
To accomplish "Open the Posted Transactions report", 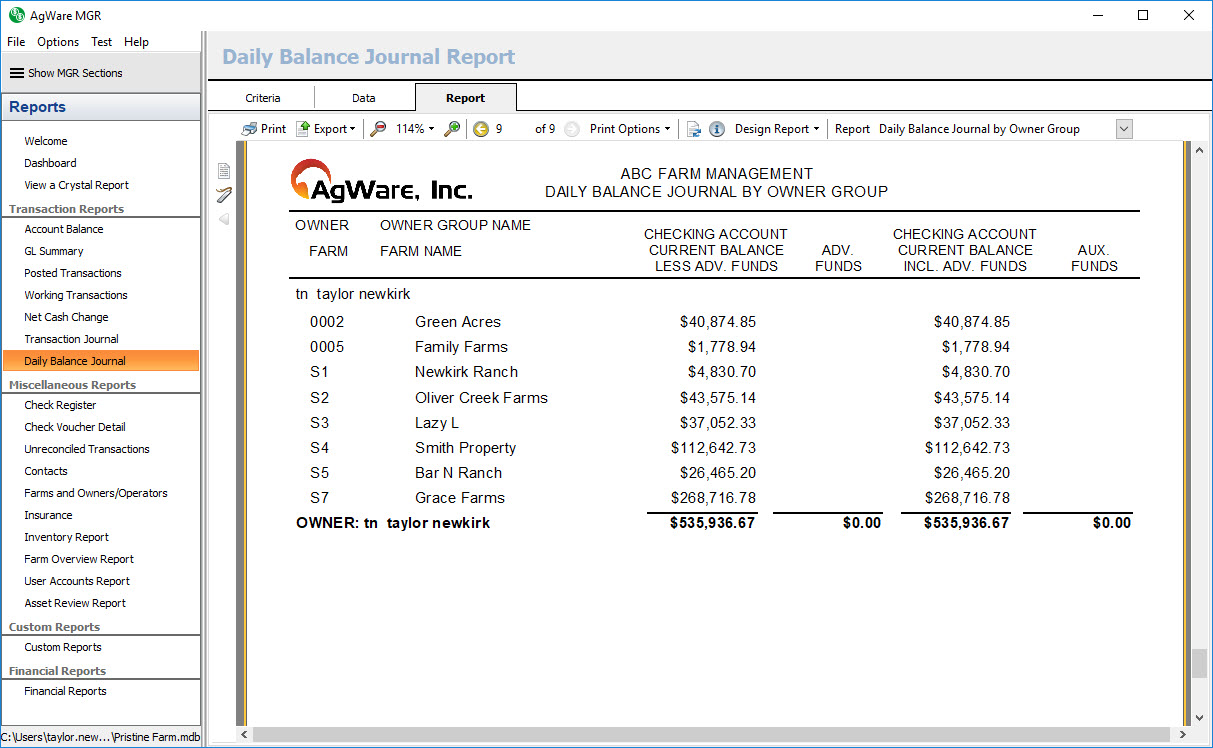I will [73, 273].
